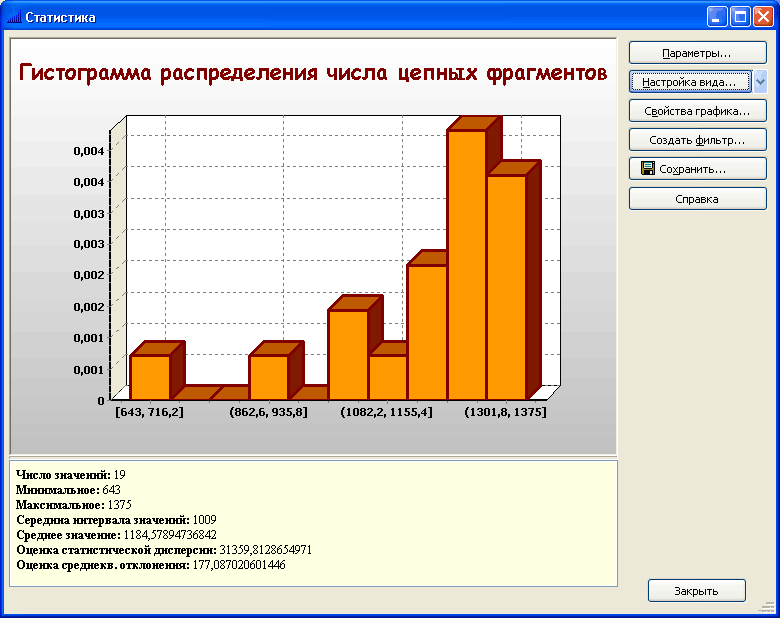
Task: Click Оценка статистической дисперсии value
Action: (266, 550)
